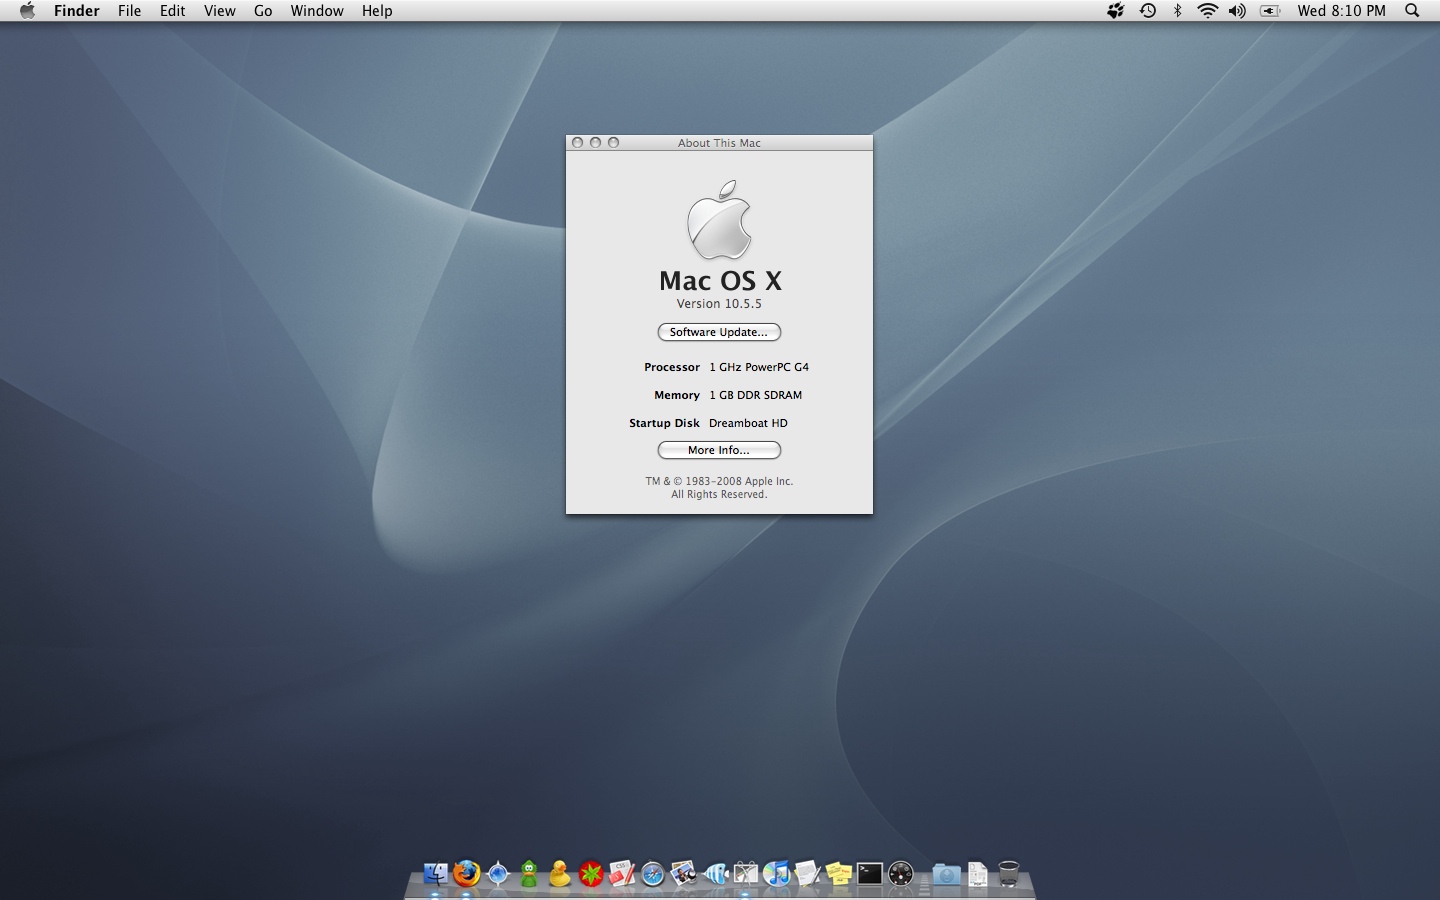Click the More Info button
The image size is (1440, 900).
click(x=719, y=450)
